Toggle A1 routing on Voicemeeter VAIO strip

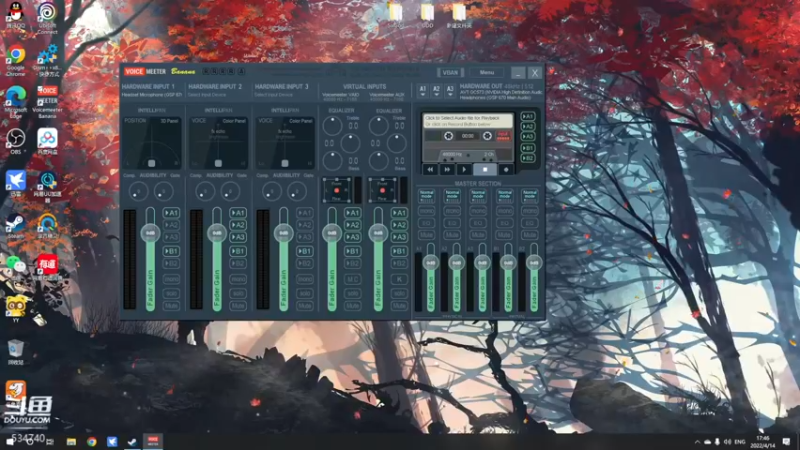[x=353, y=213]
